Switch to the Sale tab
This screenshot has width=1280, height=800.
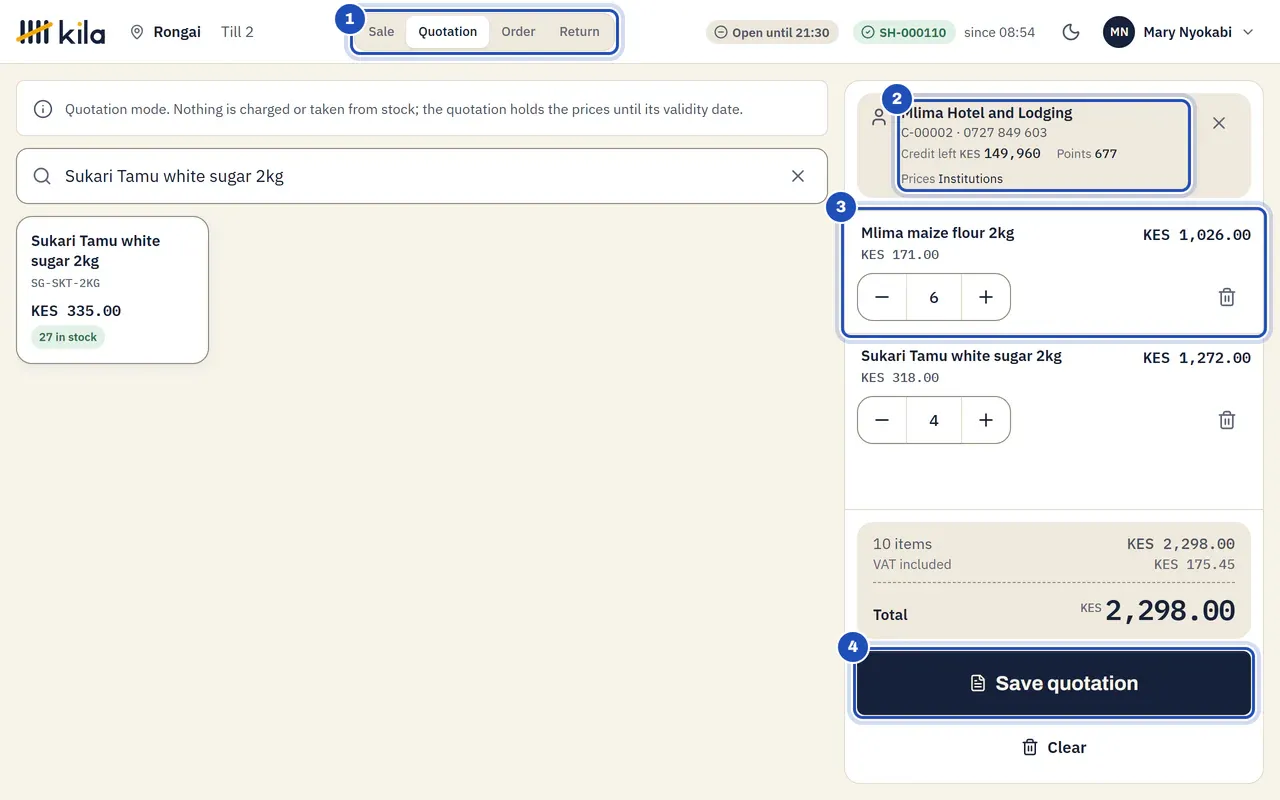(x=381, y=32)
